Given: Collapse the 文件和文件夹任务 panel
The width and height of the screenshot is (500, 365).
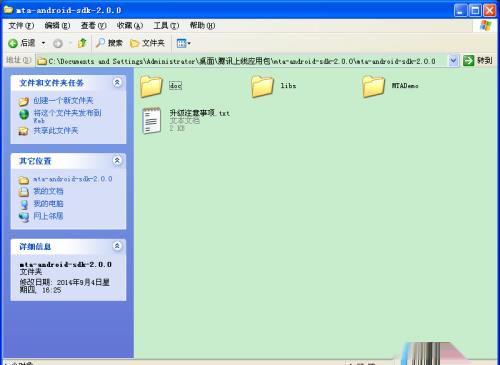Looking at the screenshot, I should pos(117,82).
